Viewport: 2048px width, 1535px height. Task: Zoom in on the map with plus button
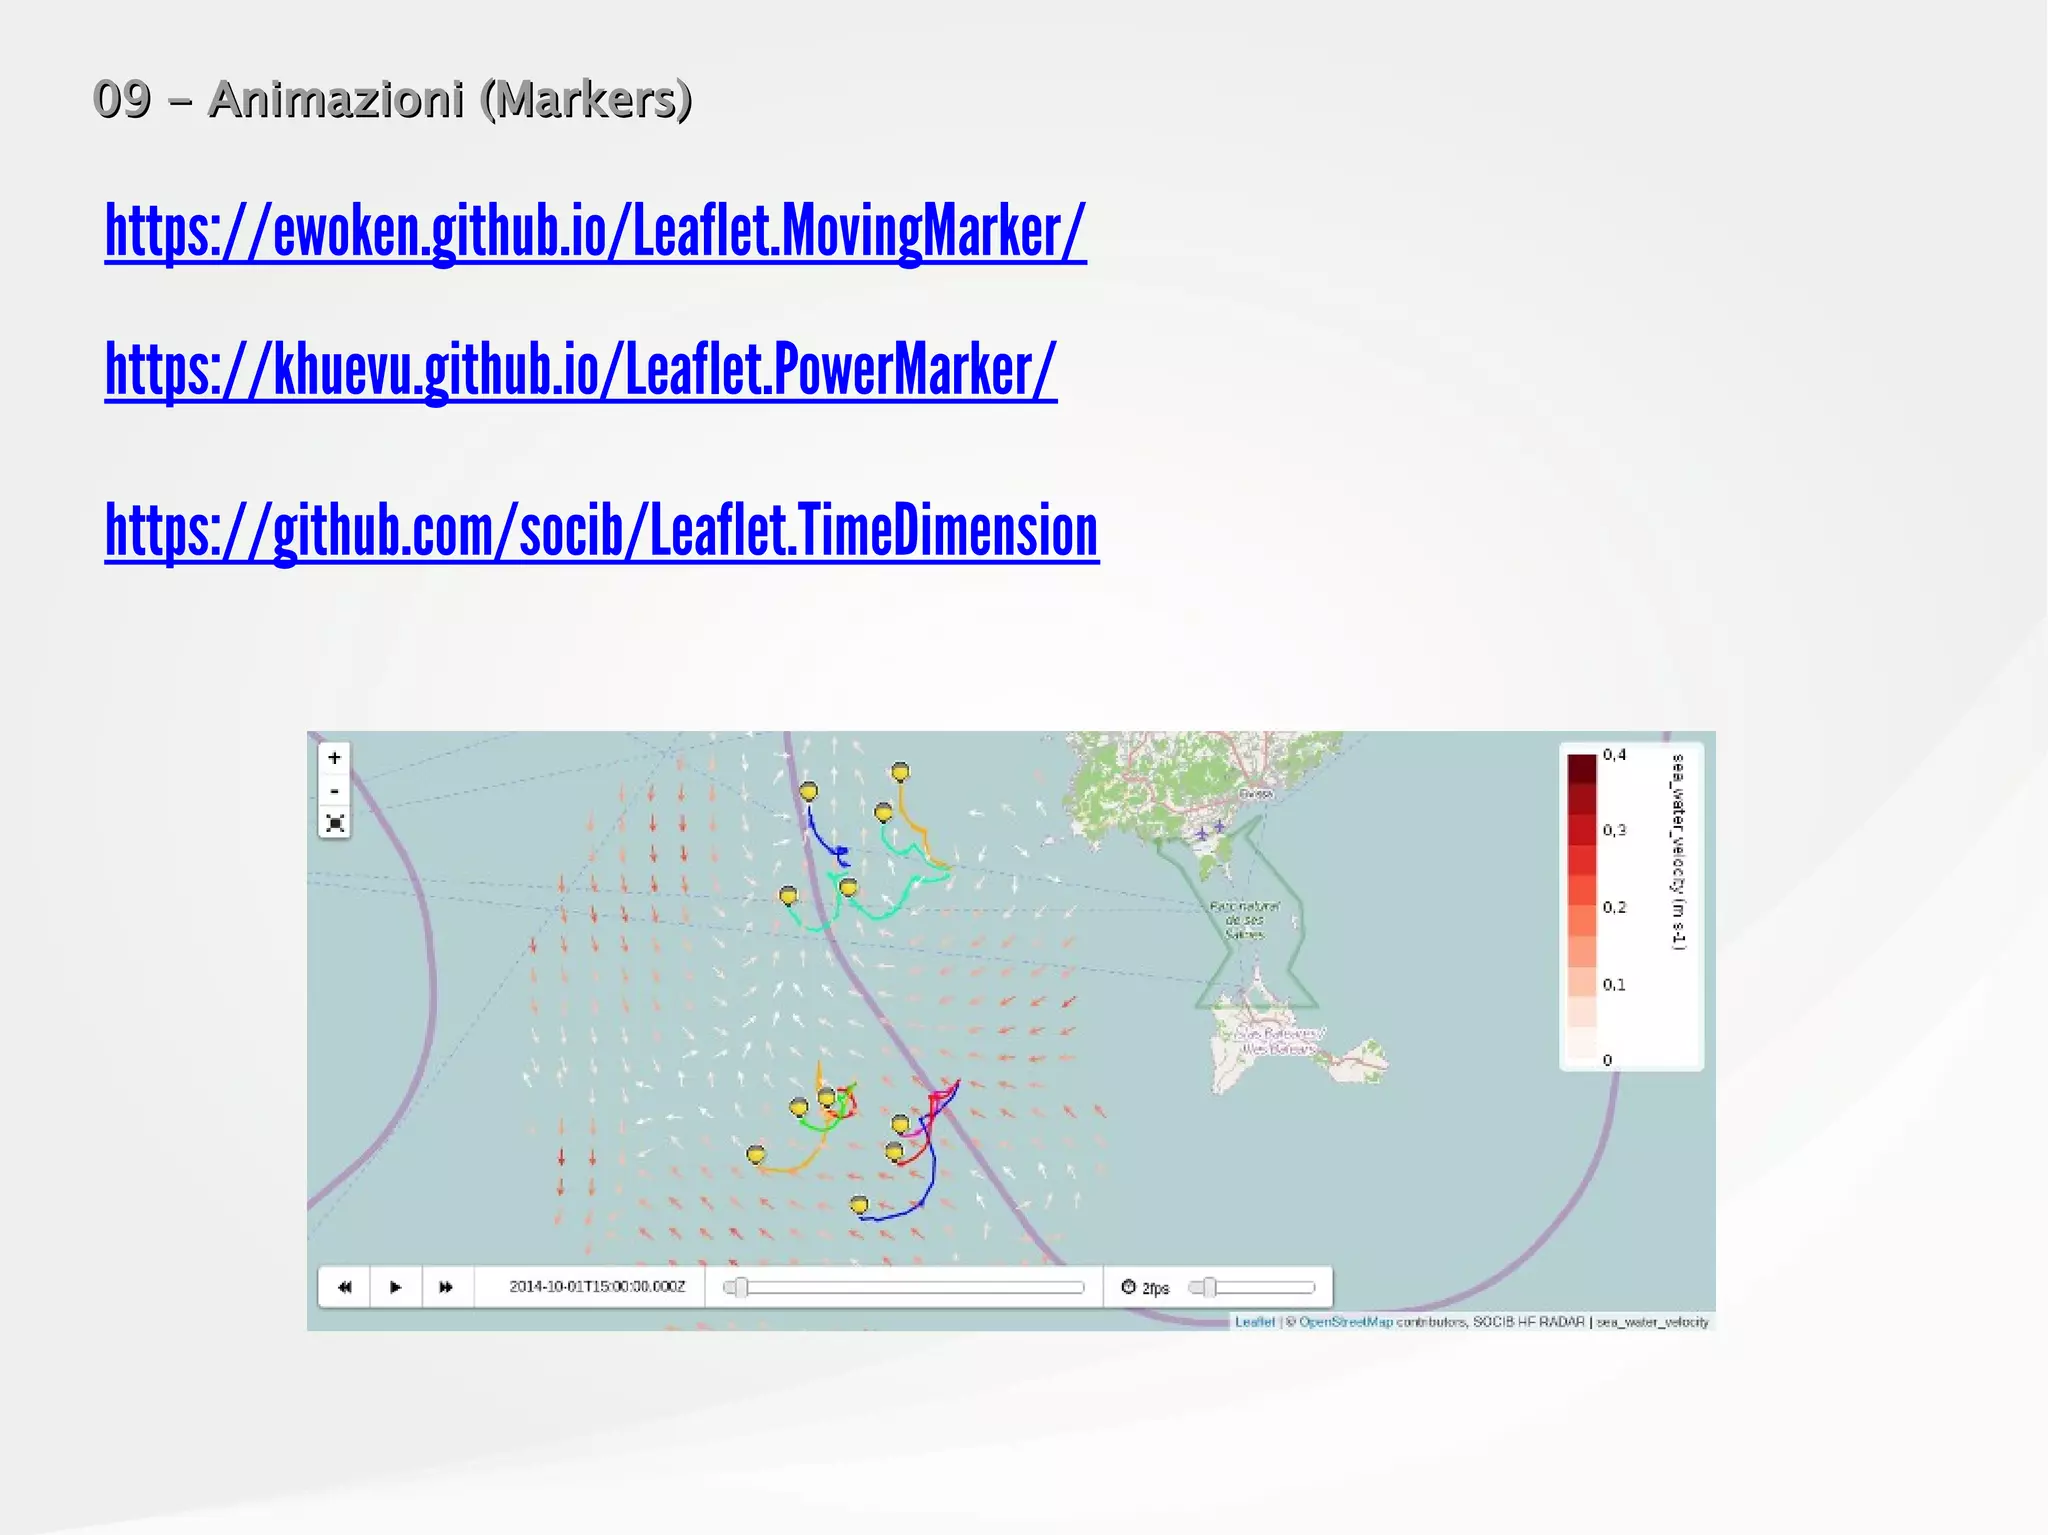[x=335, y=758]
